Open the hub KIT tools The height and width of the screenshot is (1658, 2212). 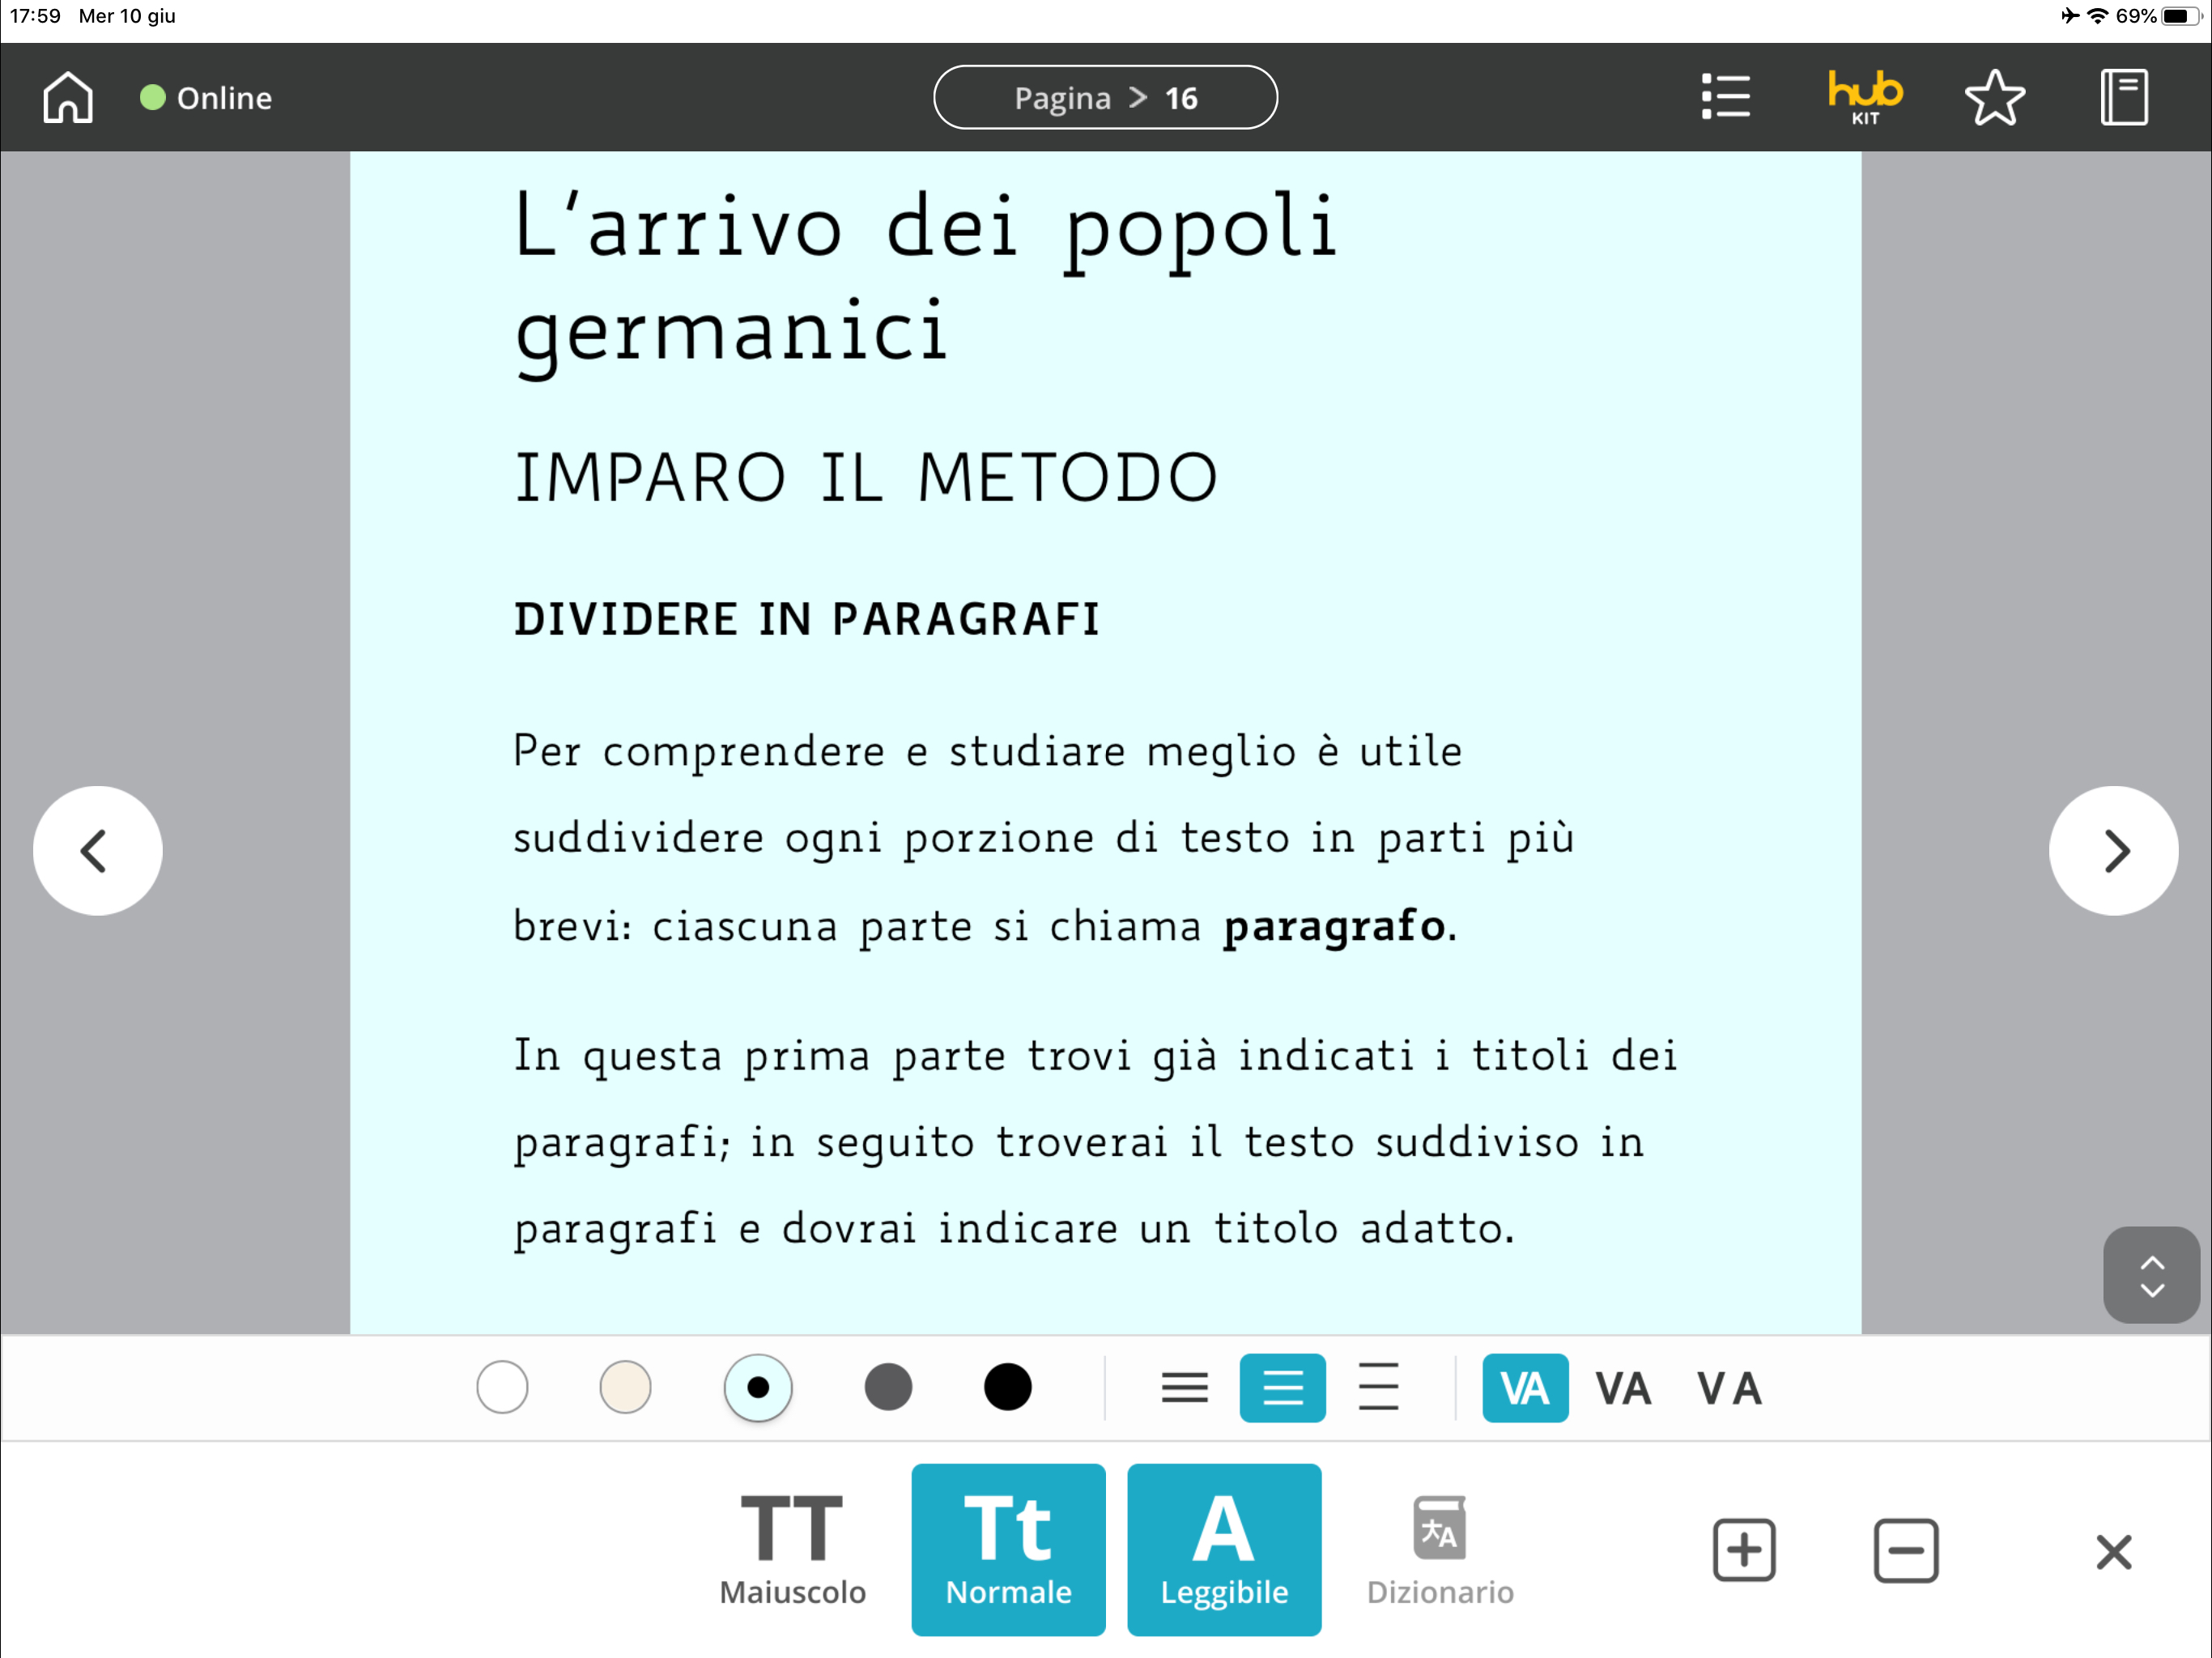tap(1864, 98)
